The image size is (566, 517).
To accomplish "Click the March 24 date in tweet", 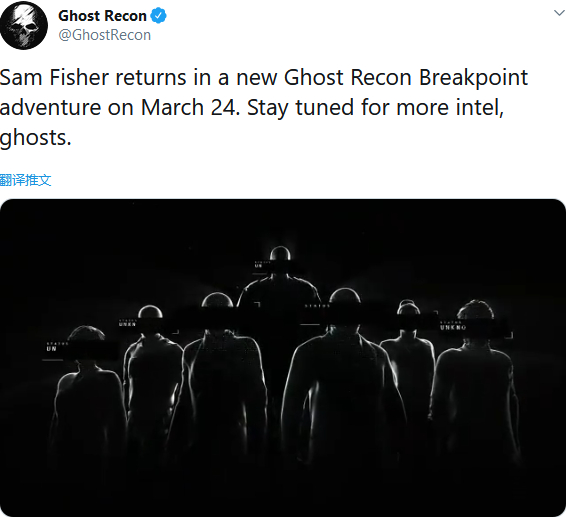I will 190,108.
